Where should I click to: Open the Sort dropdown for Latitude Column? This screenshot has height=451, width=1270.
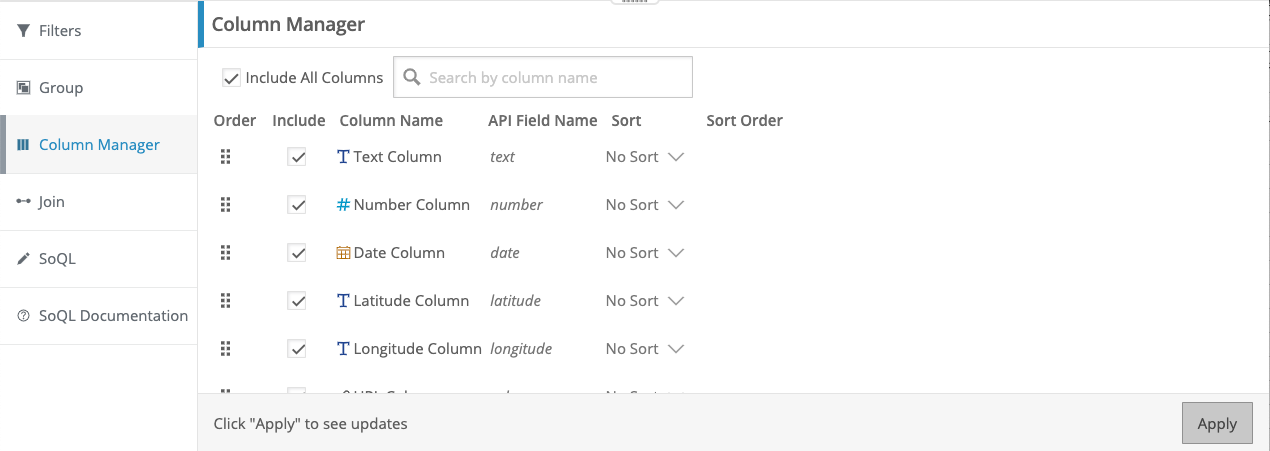(x=645, y=301)
